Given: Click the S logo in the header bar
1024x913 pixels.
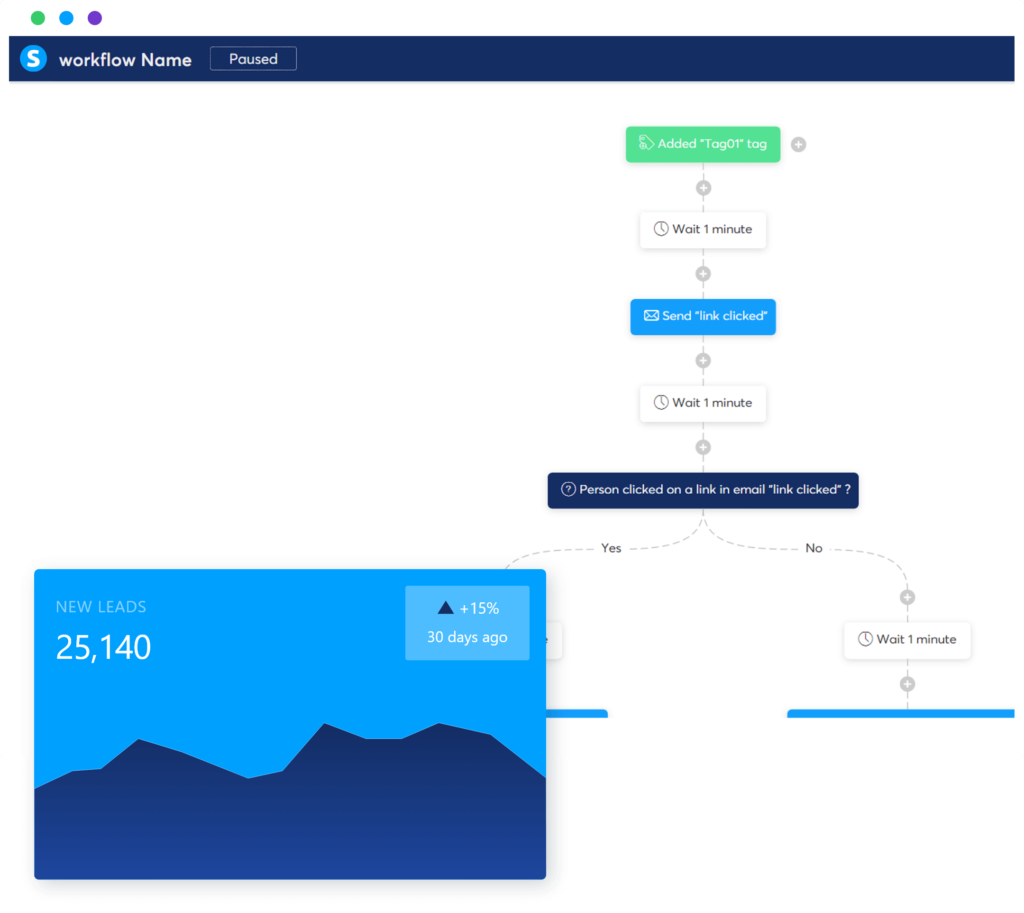Looking at the screenshot, I should tap(33, 58).
